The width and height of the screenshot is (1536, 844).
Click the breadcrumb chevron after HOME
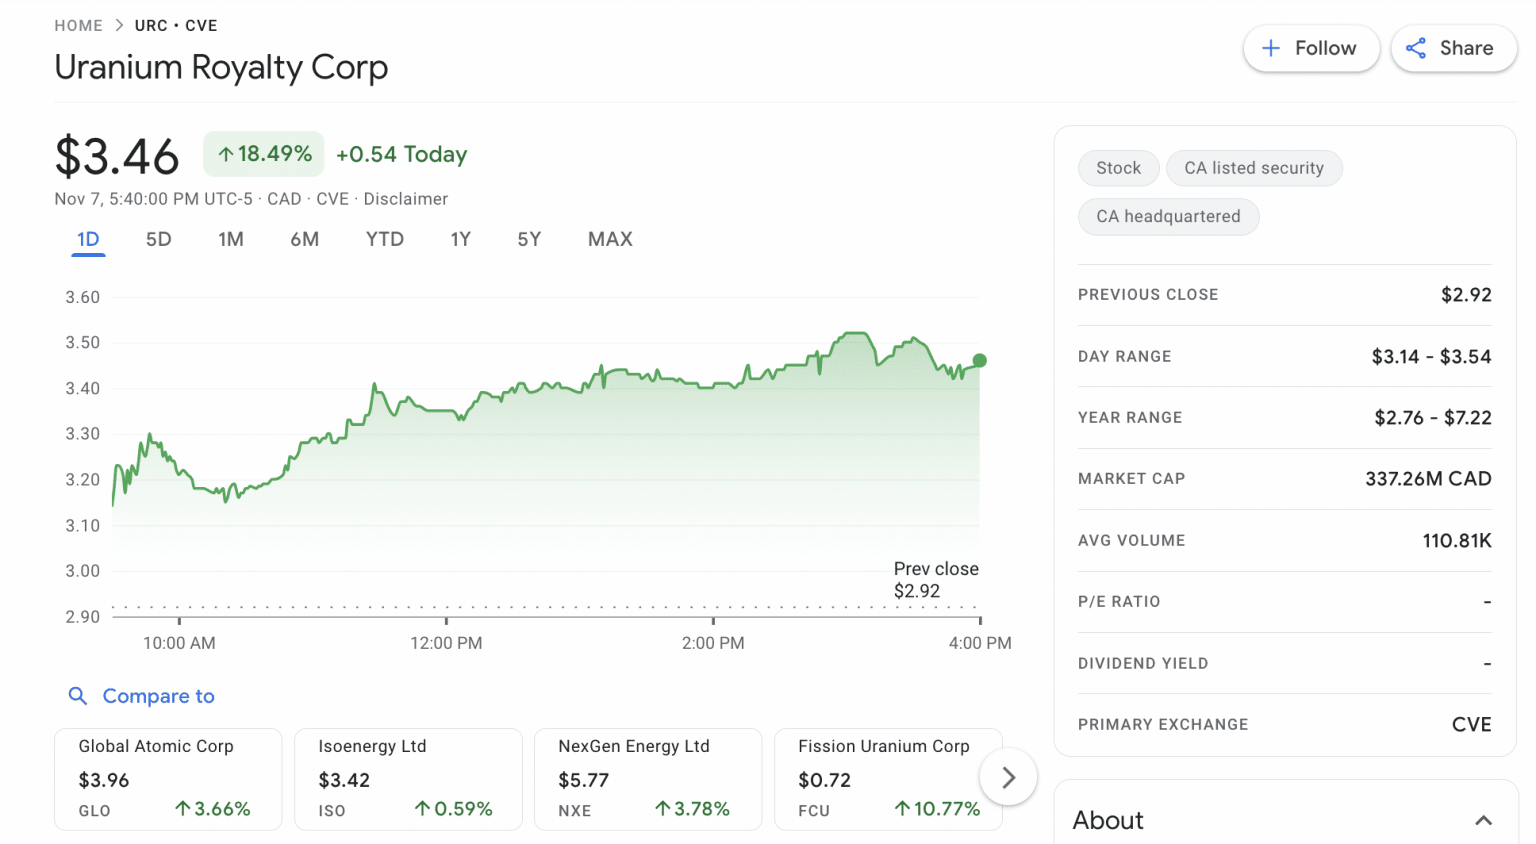tap(117, 25)
